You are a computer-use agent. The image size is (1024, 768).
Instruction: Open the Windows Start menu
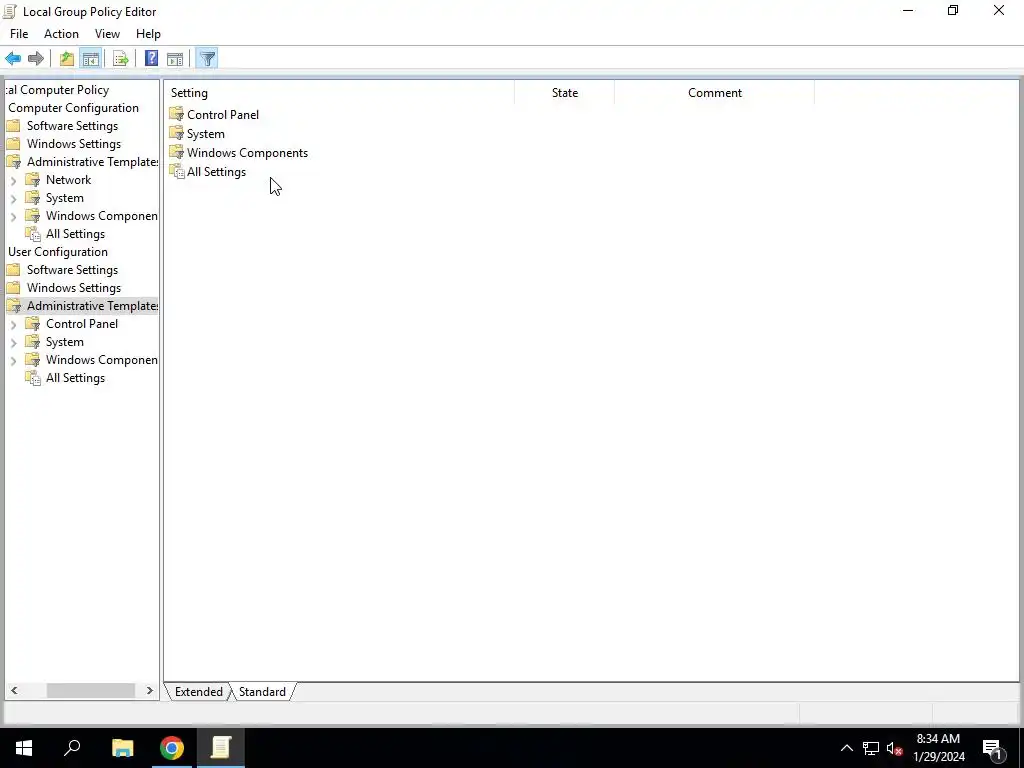click(x=24, y=748)
